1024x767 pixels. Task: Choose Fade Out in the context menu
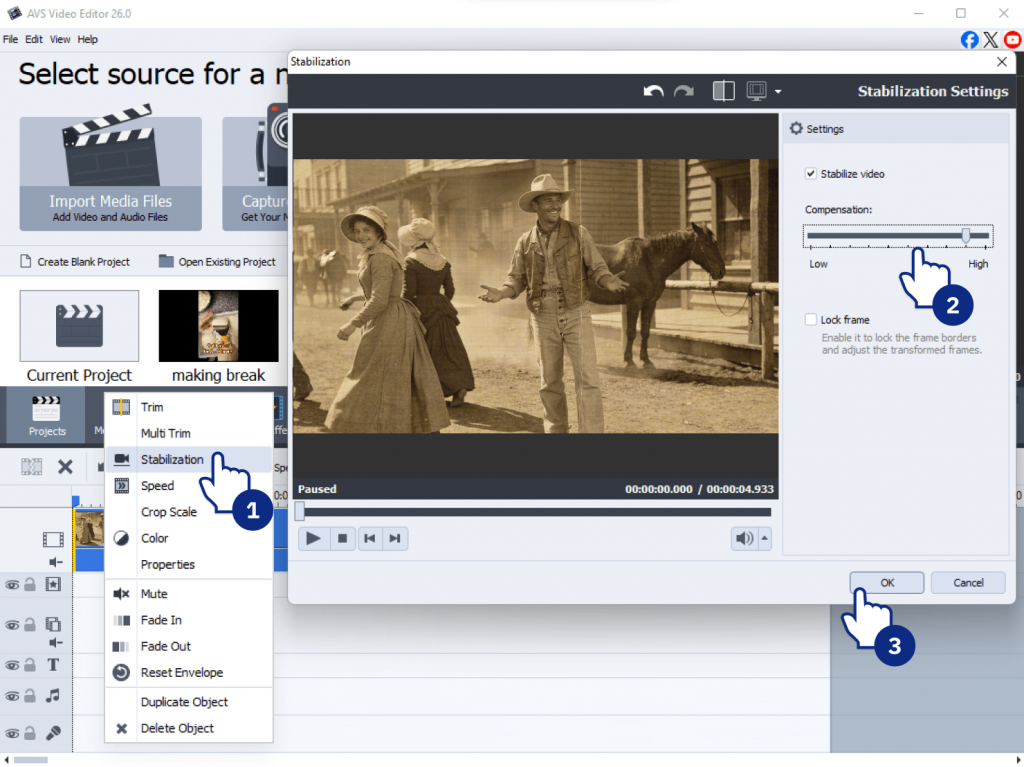(165, 646)
